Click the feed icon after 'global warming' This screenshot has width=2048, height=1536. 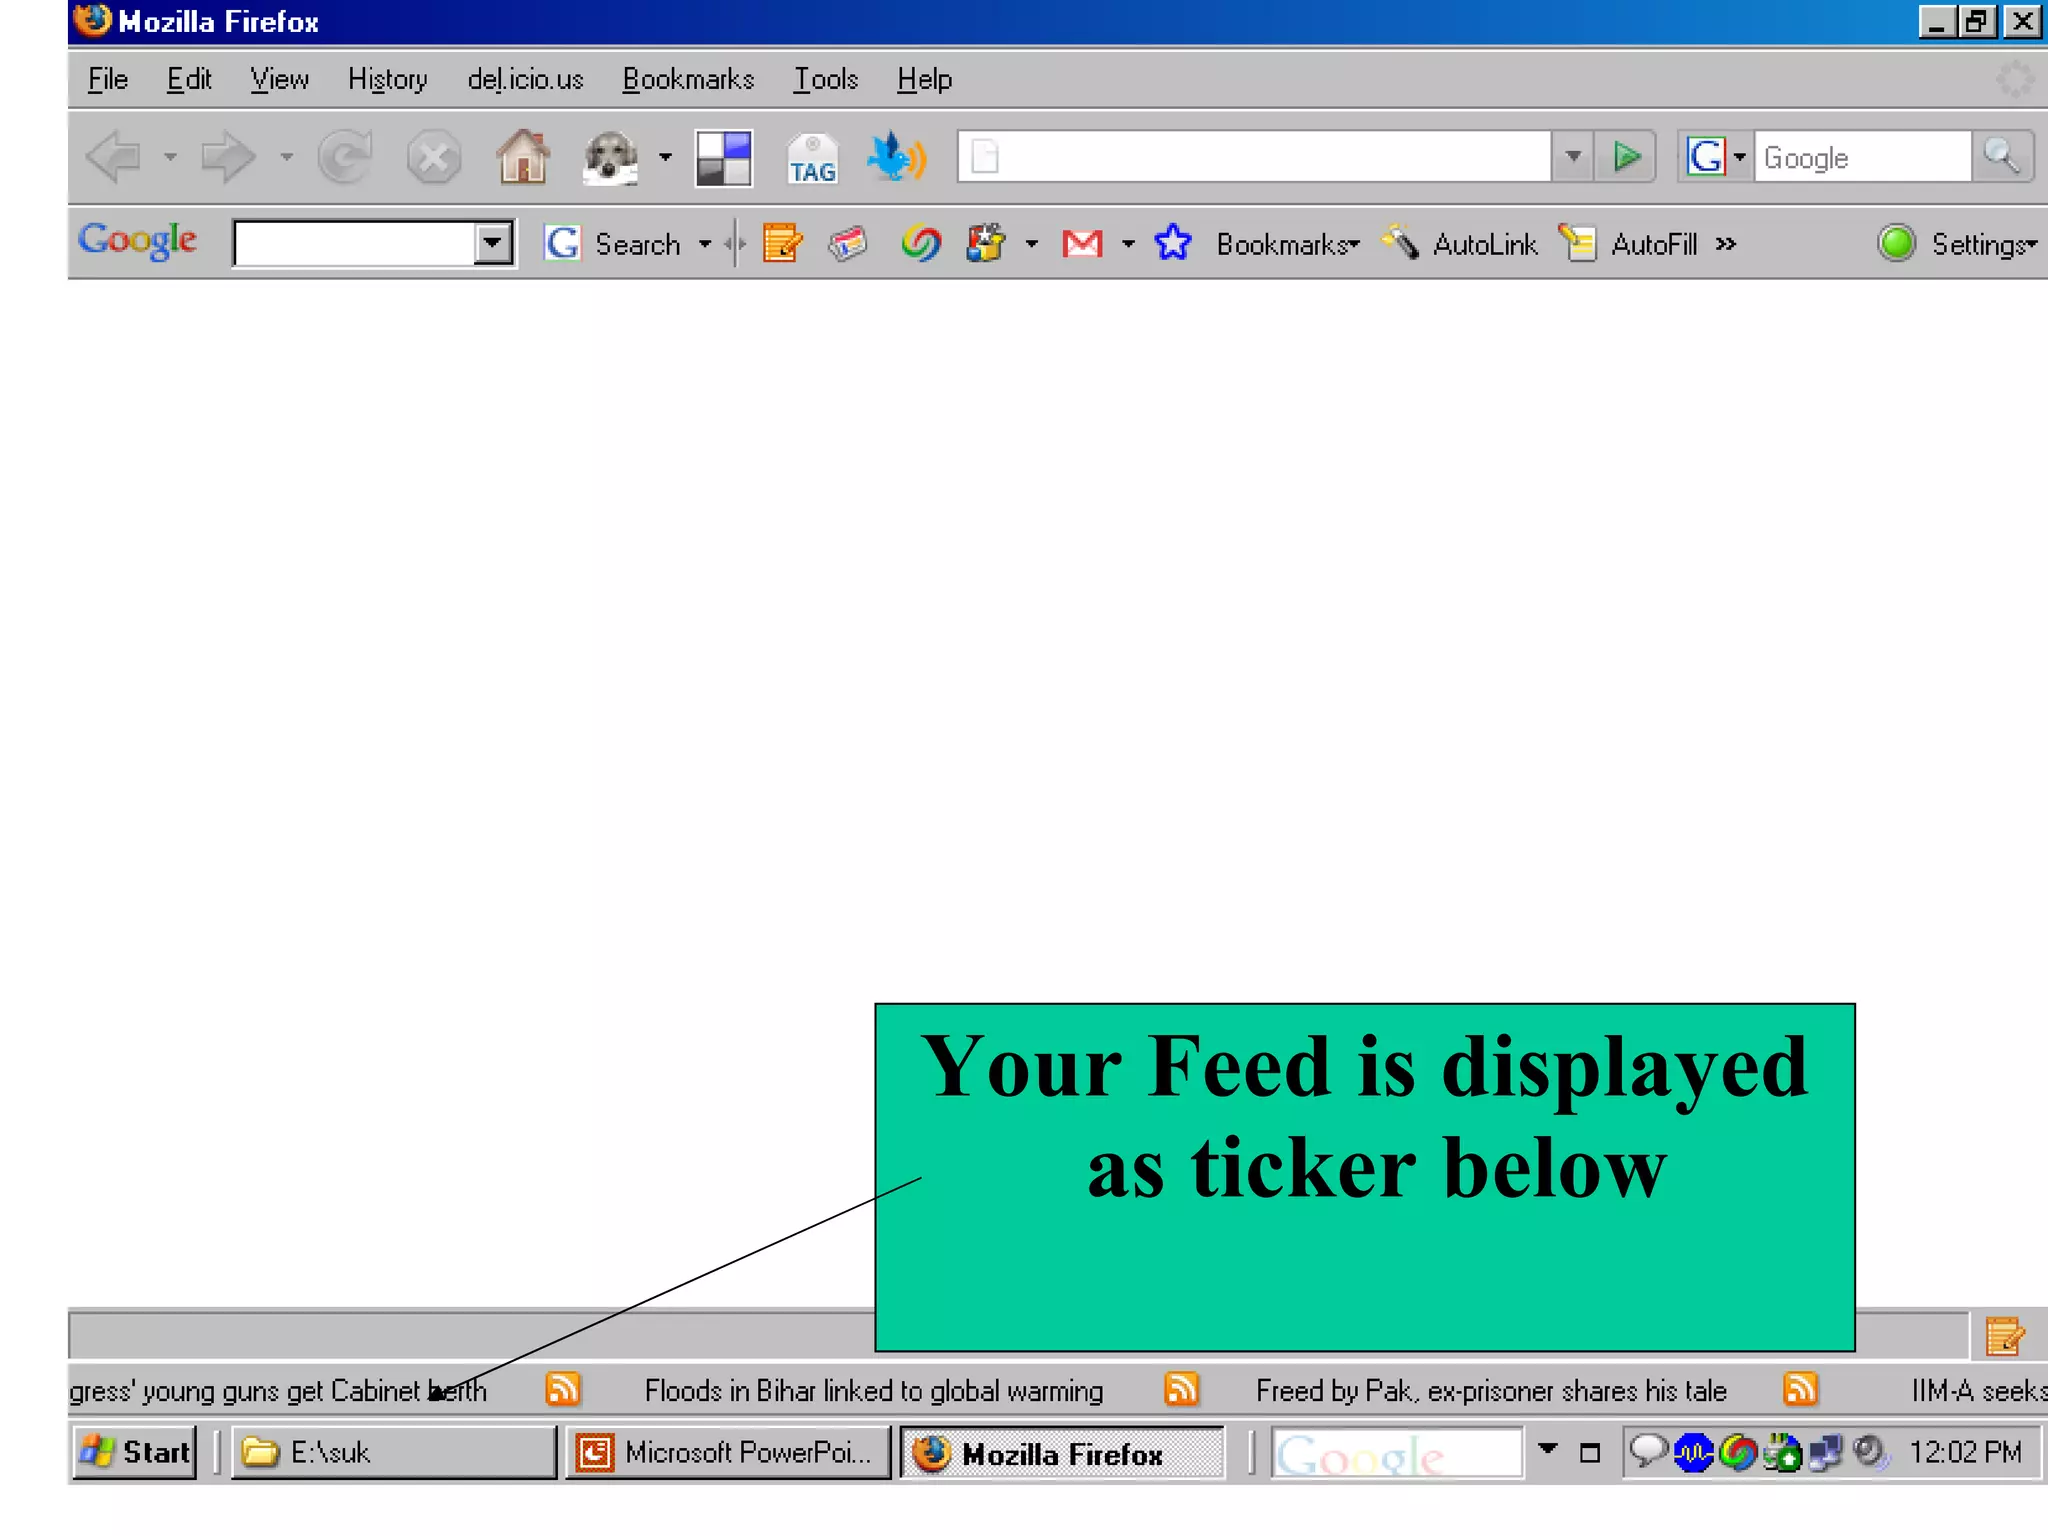(1182, 1390)
